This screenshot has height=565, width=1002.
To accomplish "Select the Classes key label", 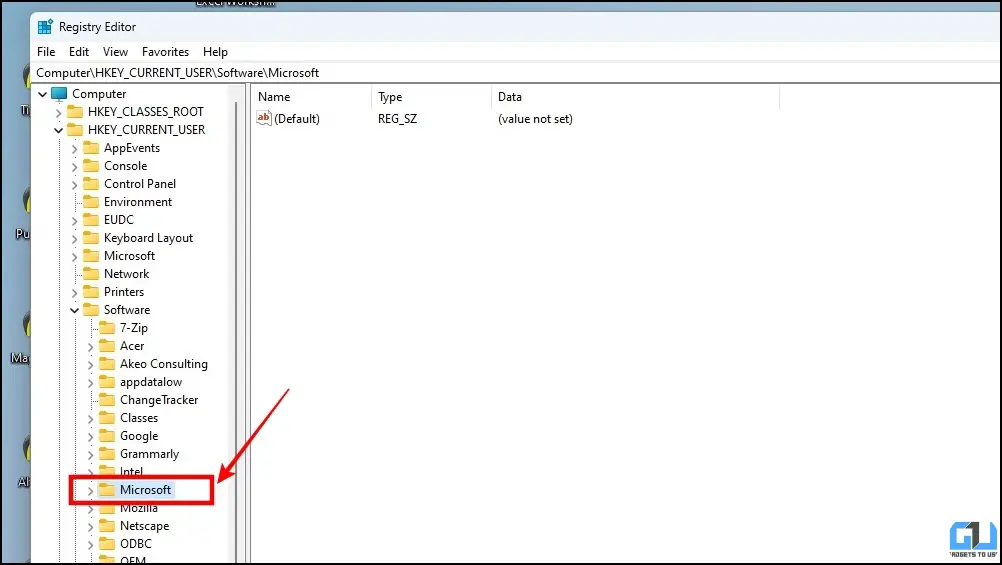I will (x=139, y=418).
